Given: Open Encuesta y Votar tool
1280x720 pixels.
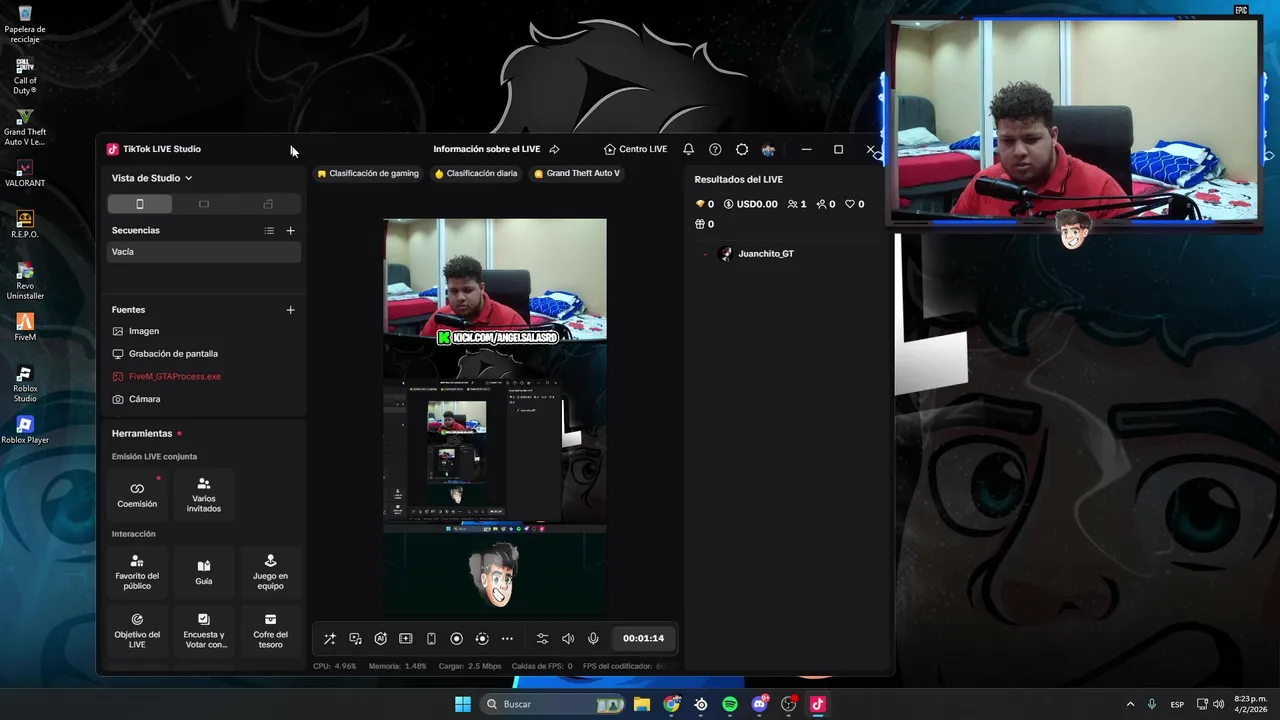Looking at the screenshot, I should tap(204, 631).
